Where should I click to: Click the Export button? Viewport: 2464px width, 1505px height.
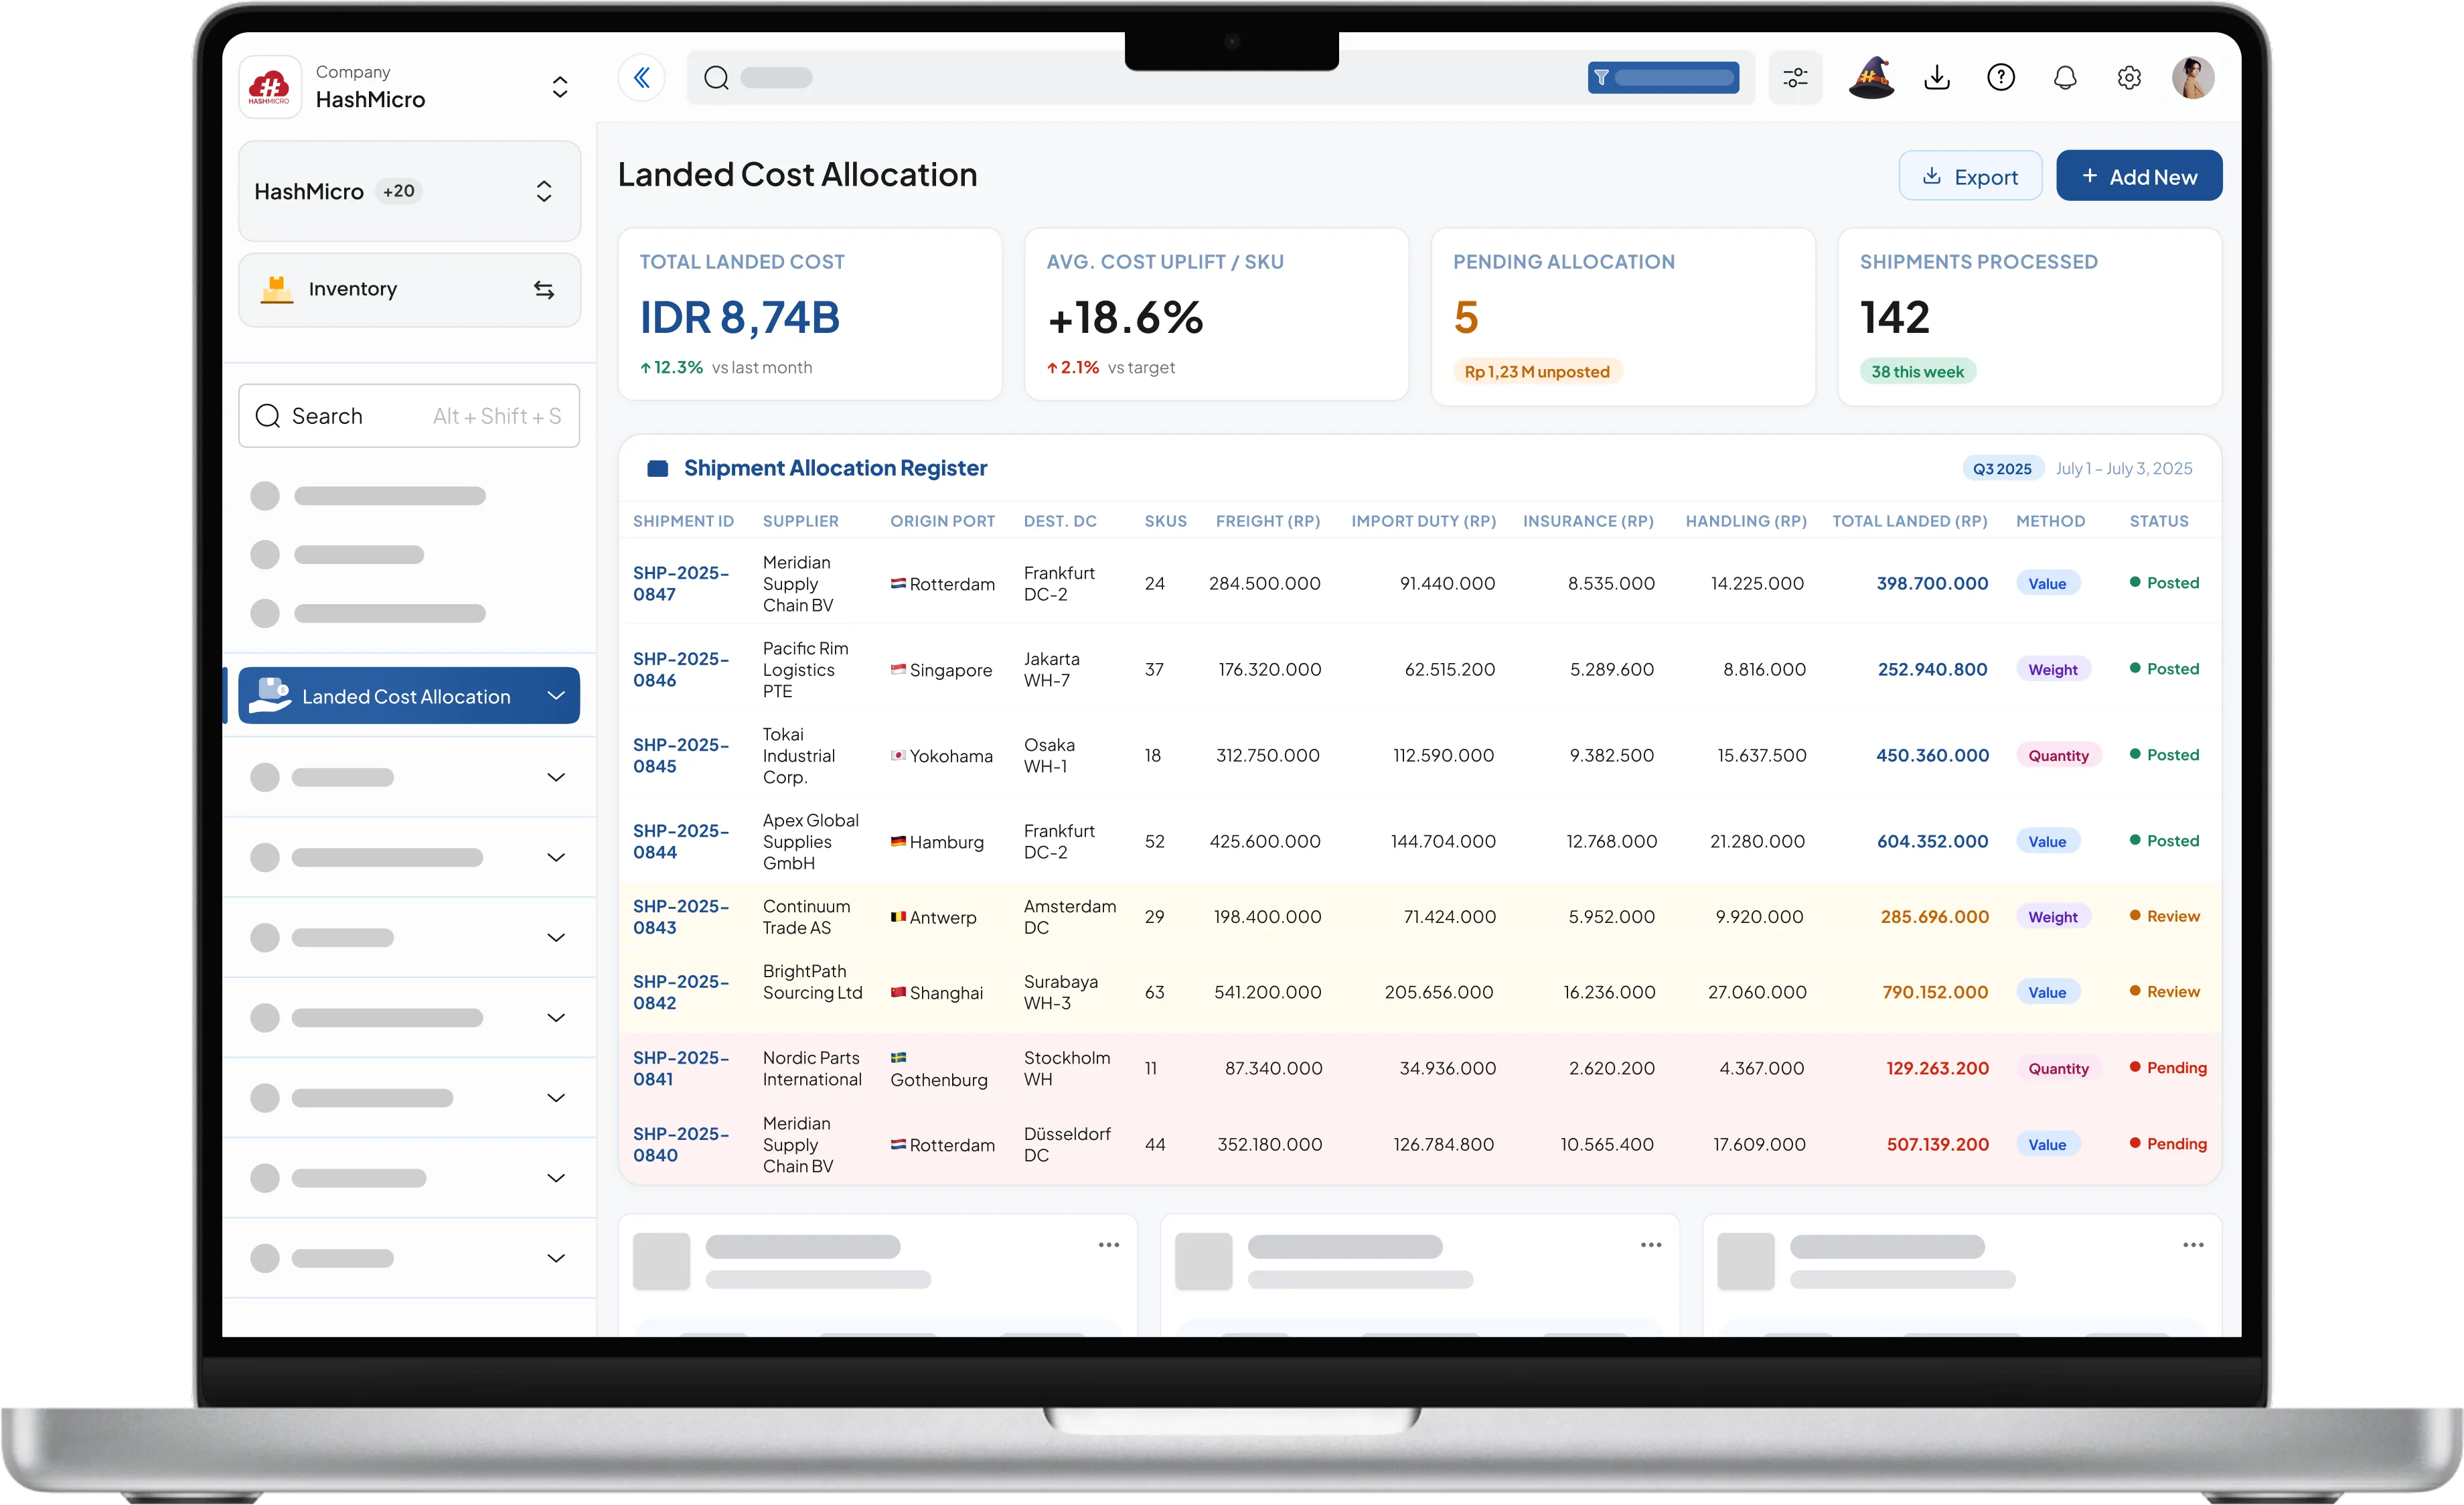1970,176
